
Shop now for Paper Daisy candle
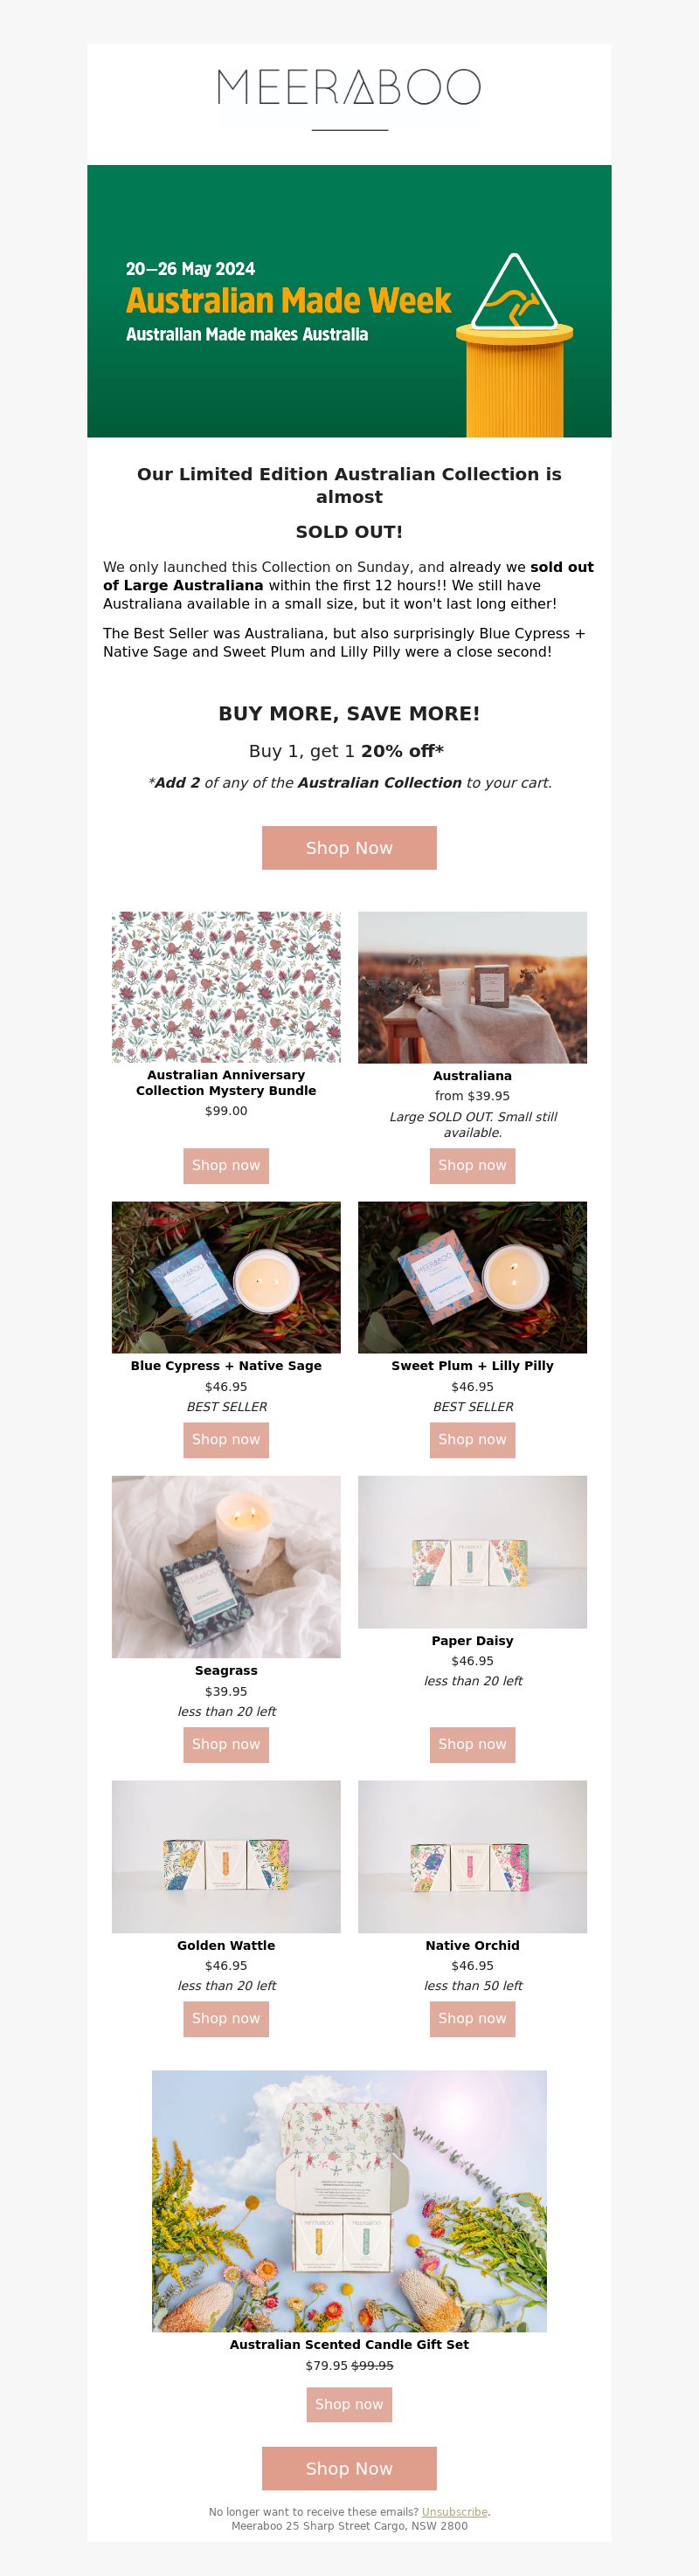pyautogui.click(x=472, y=1745)
